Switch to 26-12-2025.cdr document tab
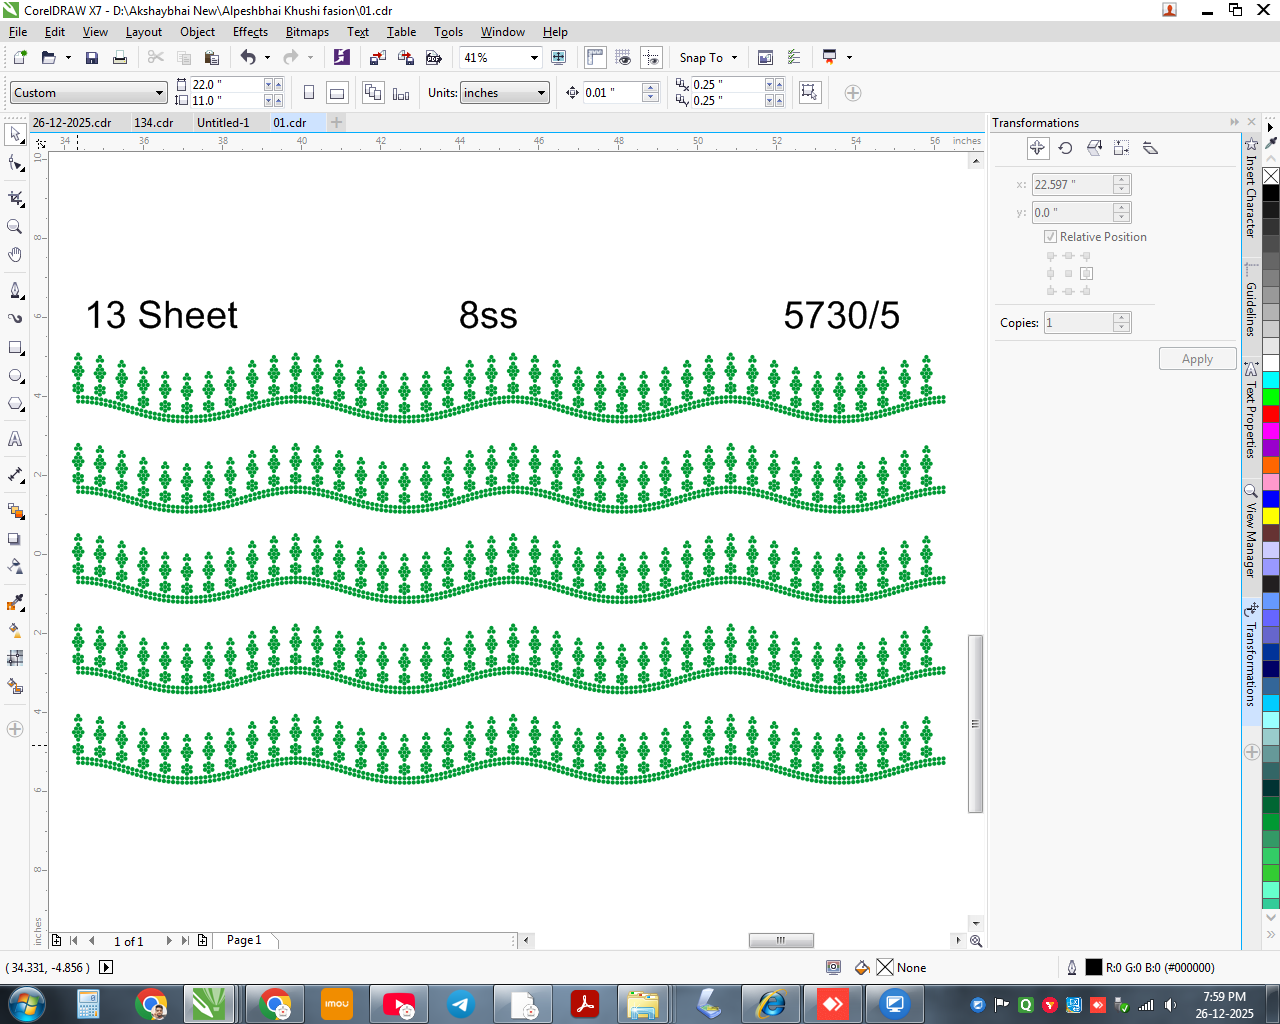This screenshot has height=1024, width=1280. 72,123
